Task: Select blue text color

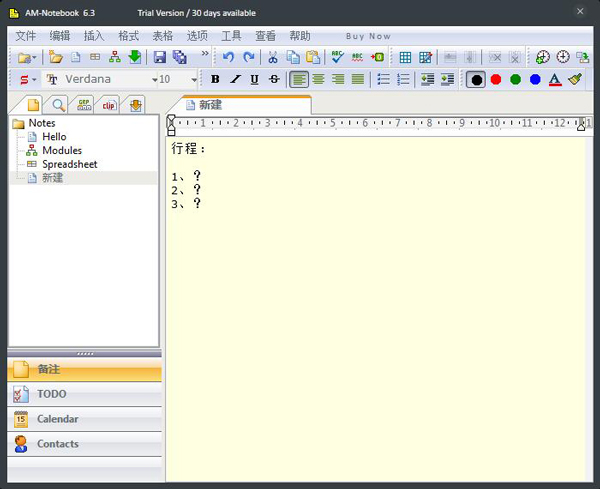Action: click(535, 79)
